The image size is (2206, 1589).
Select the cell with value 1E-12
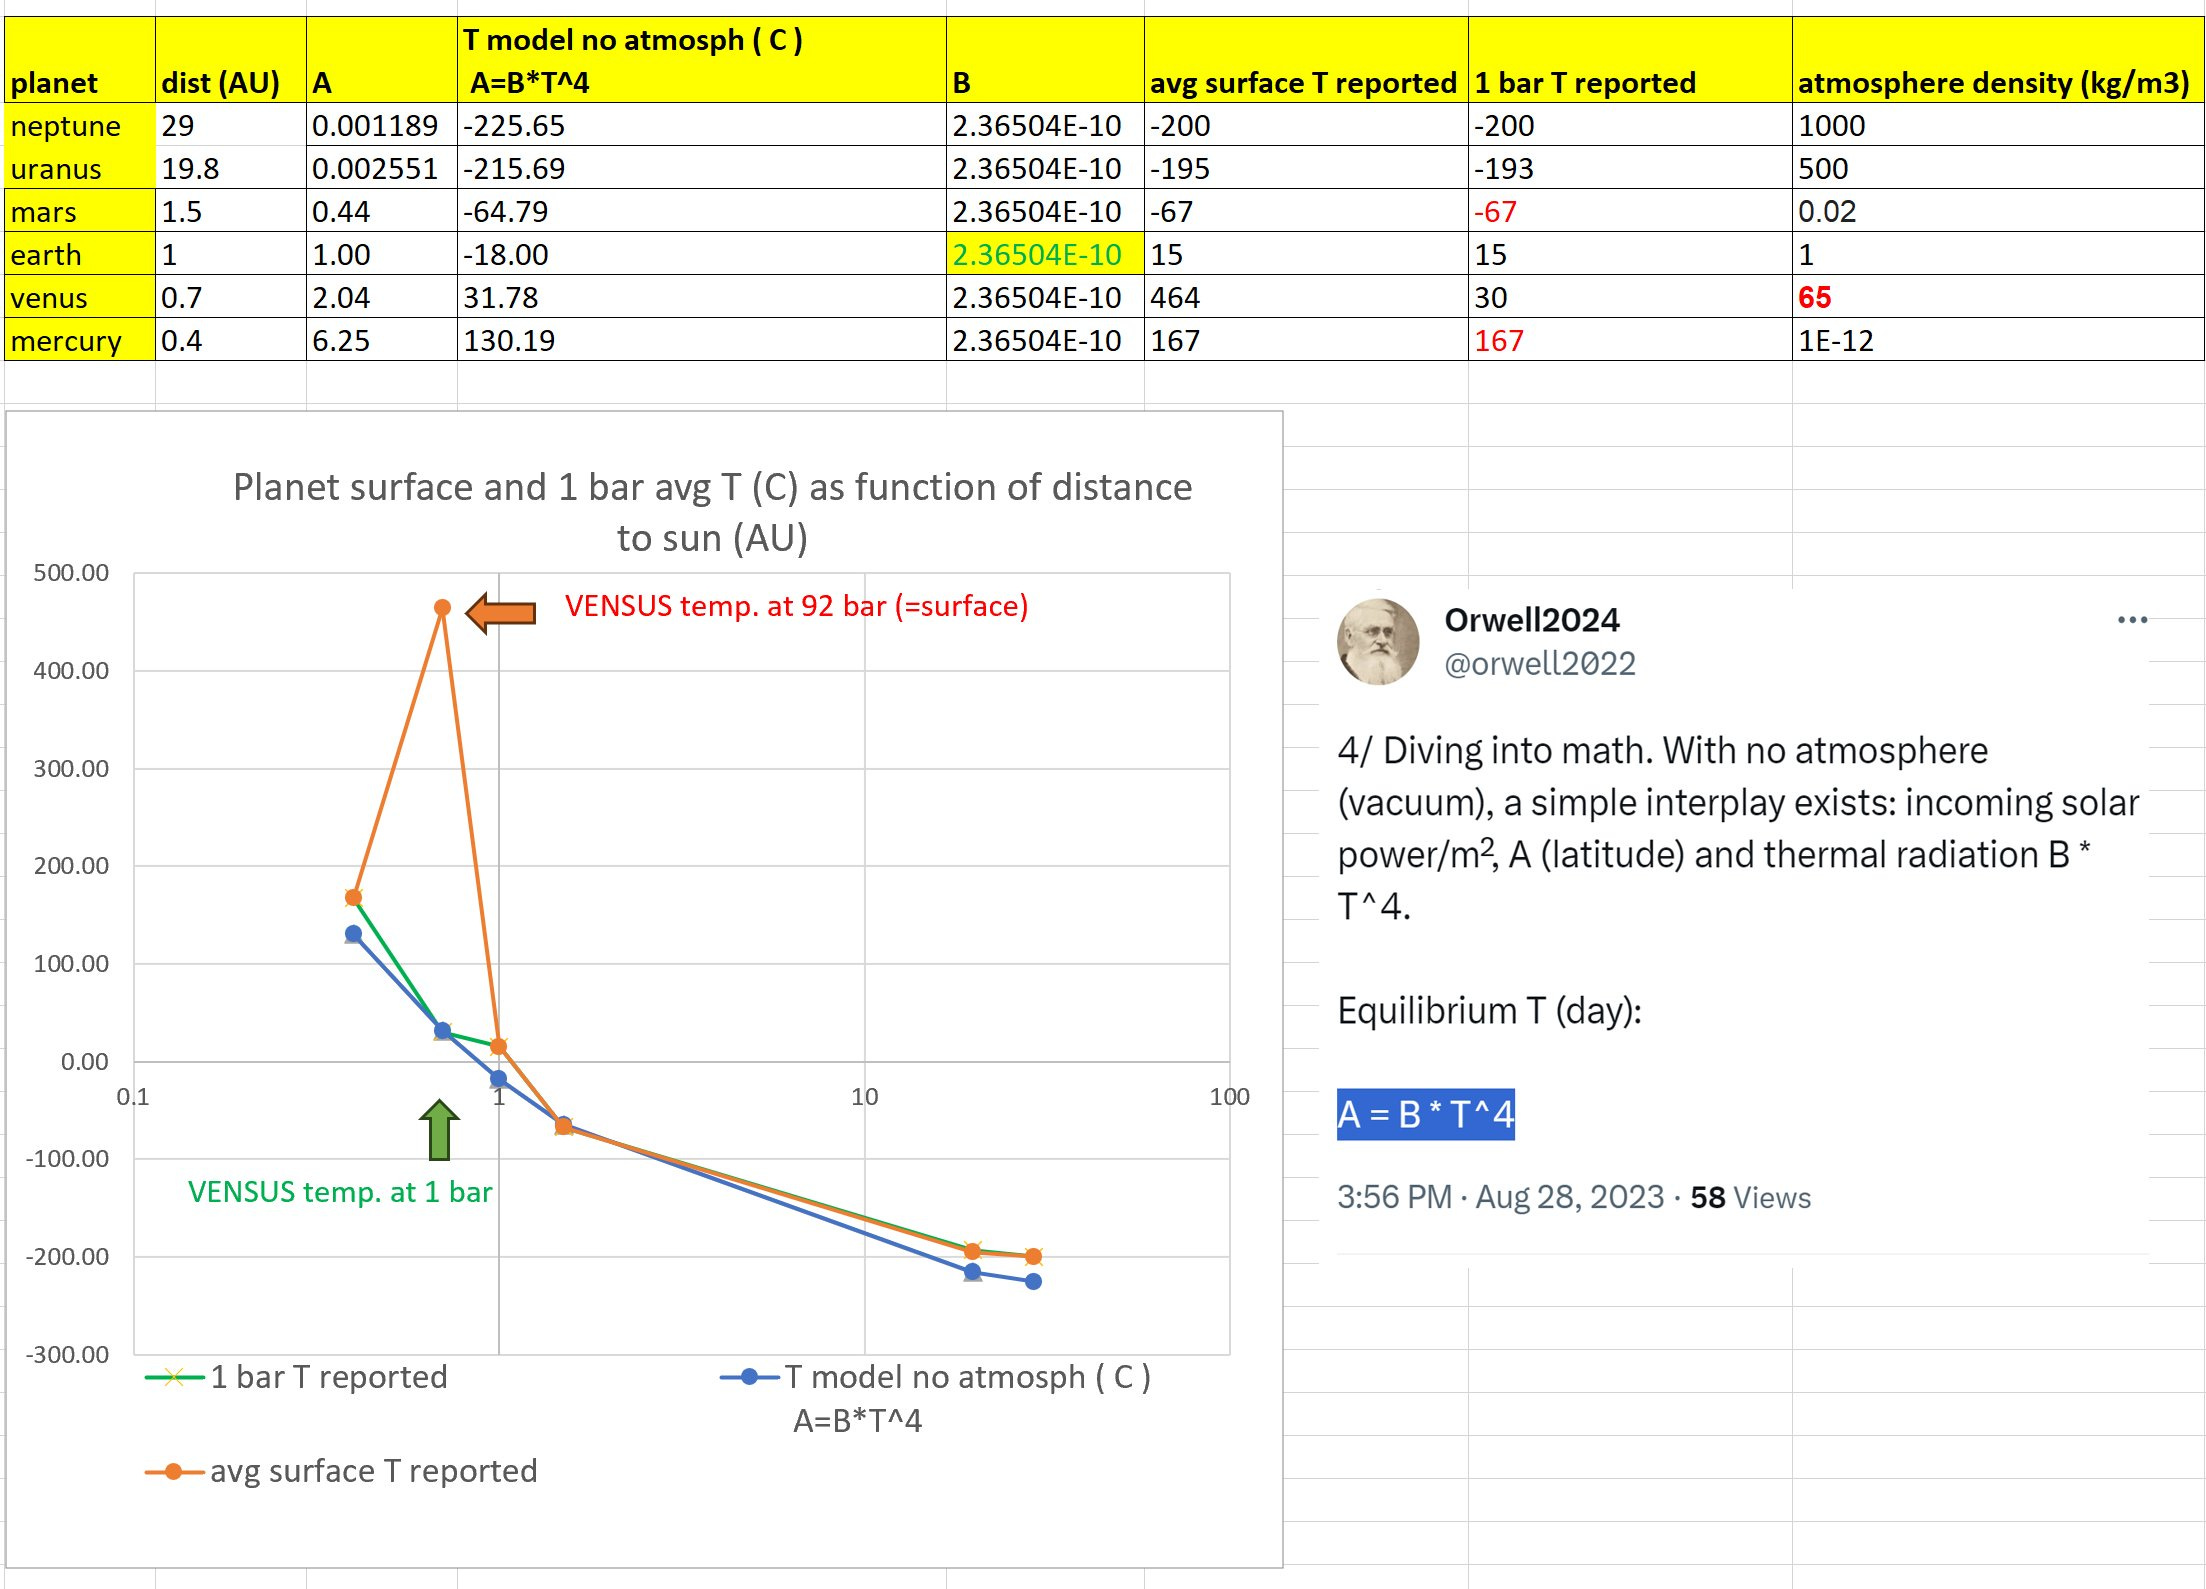click(1998, 340)
